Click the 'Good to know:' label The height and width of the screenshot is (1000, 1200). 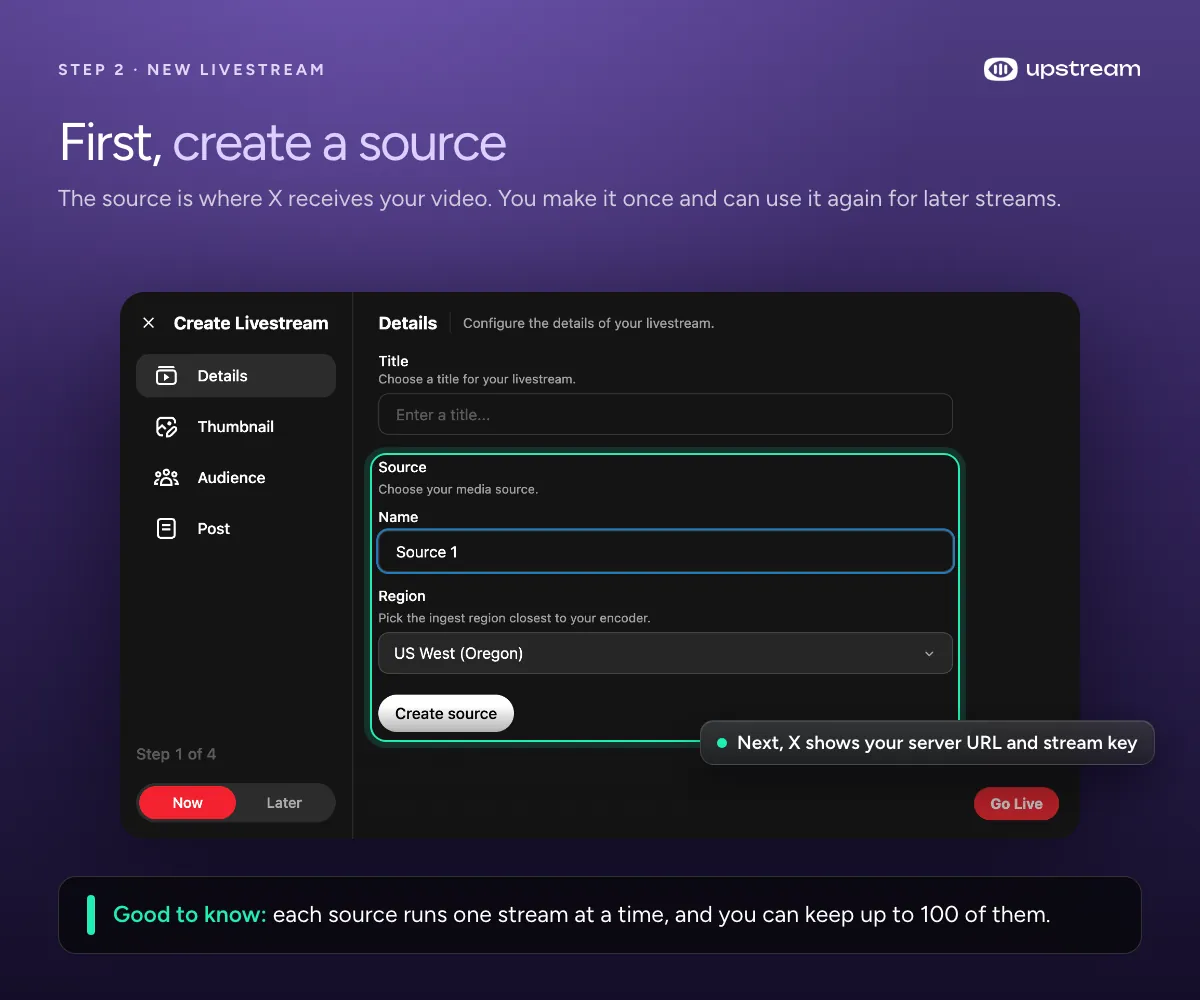tap(190, 914)
